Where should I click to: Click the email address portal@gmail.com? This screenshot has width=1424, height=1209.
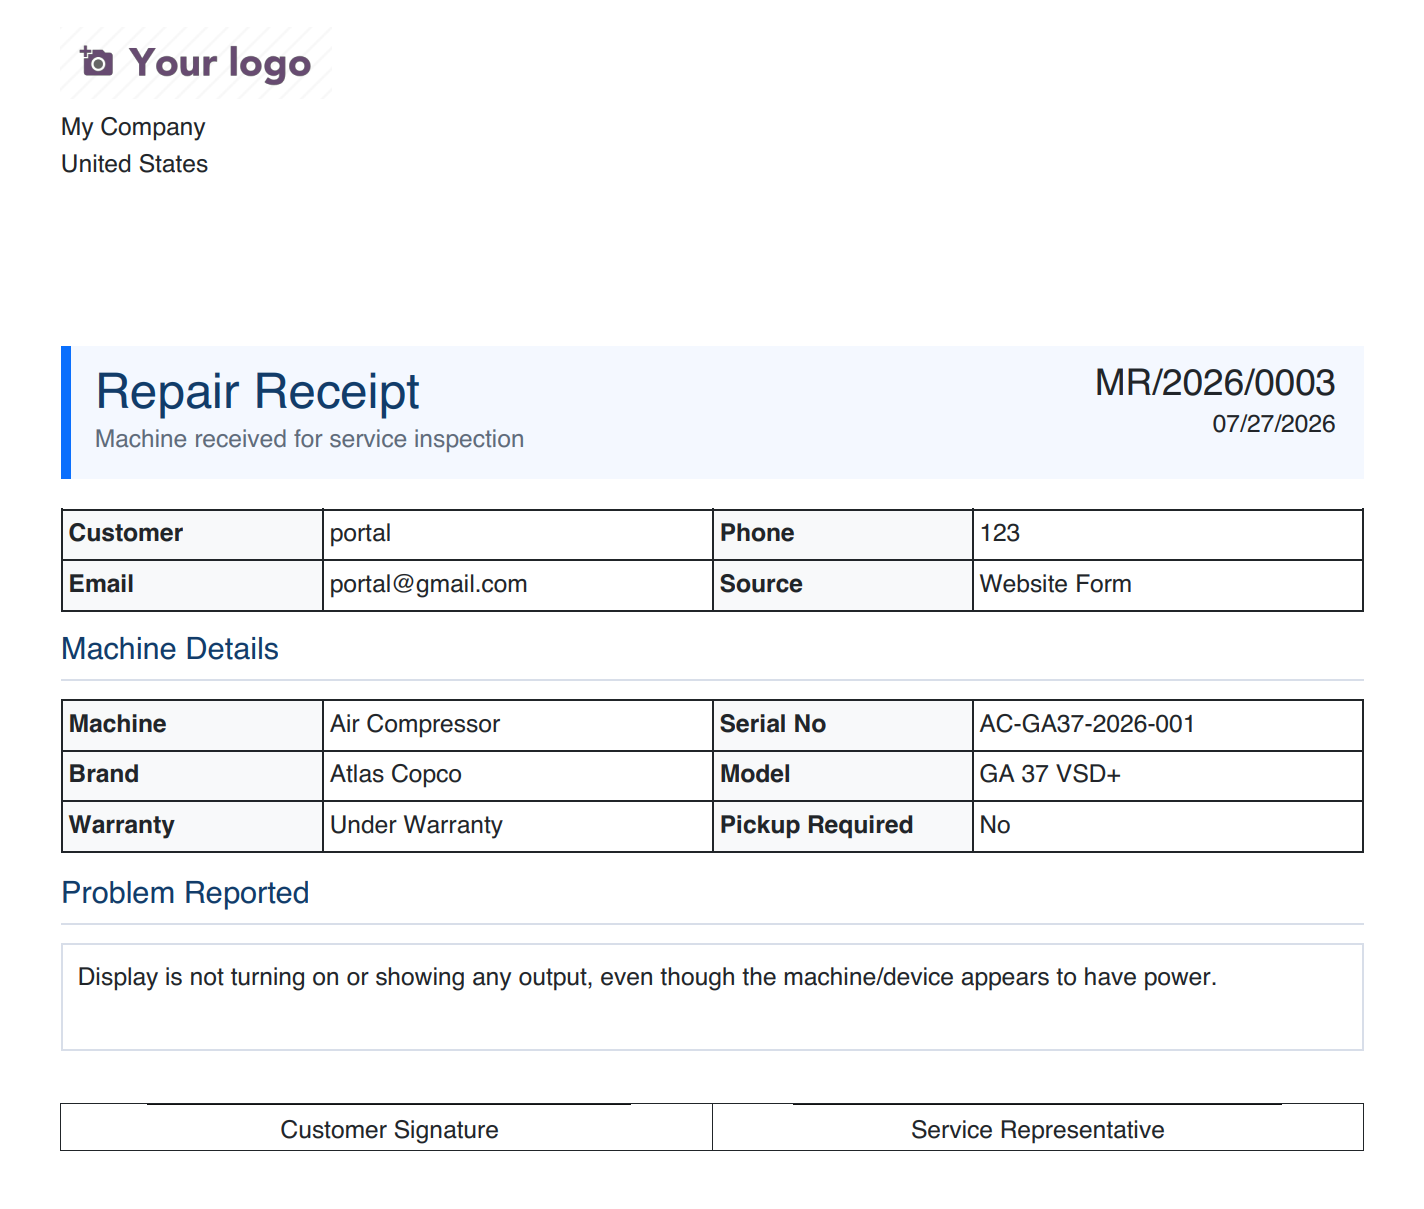pos(428,584)
